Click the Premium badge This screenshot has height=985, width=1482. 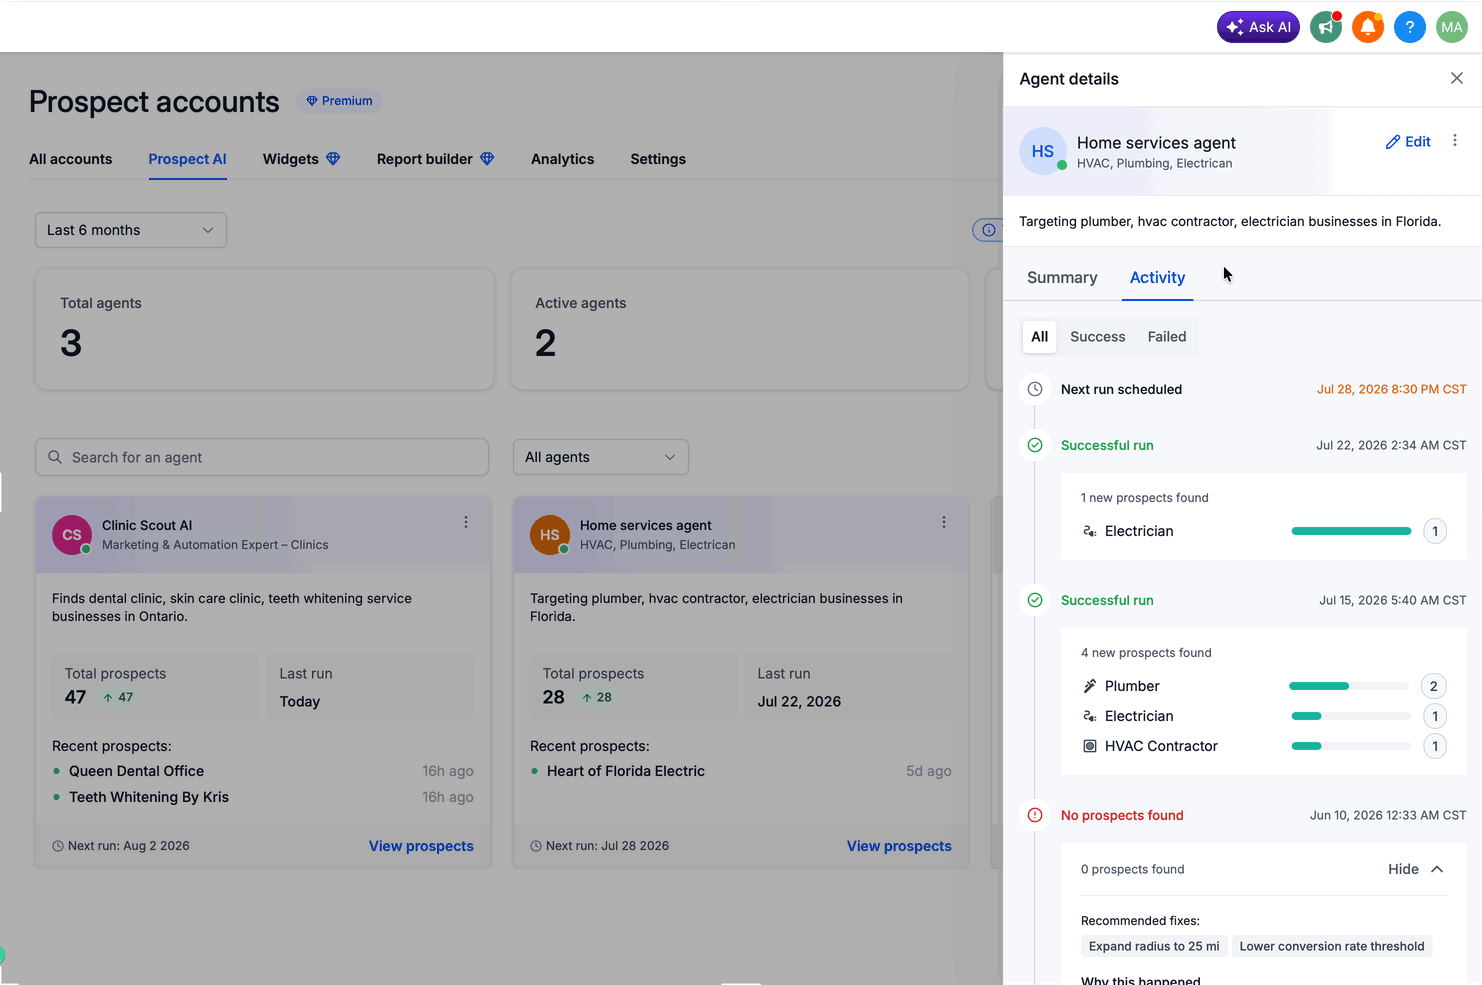340,101
